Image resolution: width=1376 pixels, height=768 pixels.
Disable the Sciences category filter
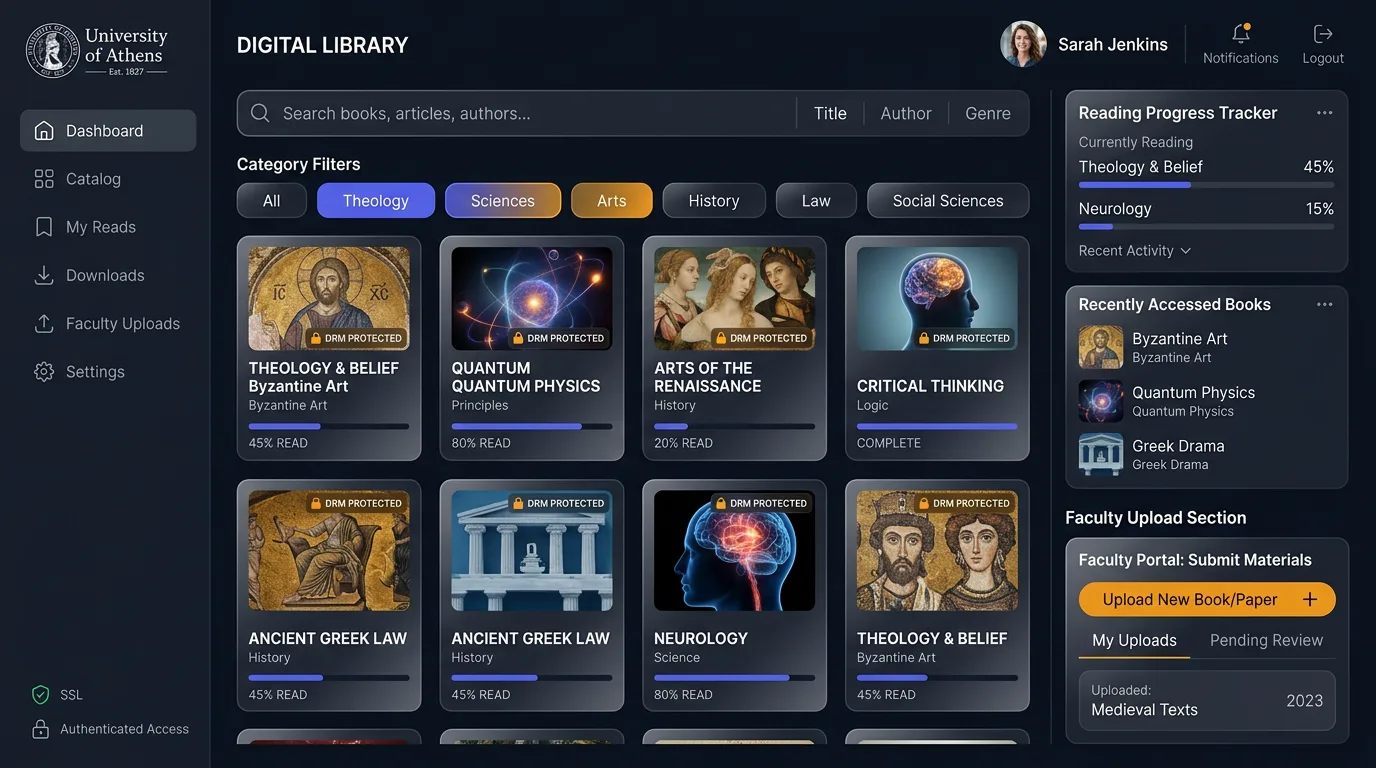click(502, 200)
